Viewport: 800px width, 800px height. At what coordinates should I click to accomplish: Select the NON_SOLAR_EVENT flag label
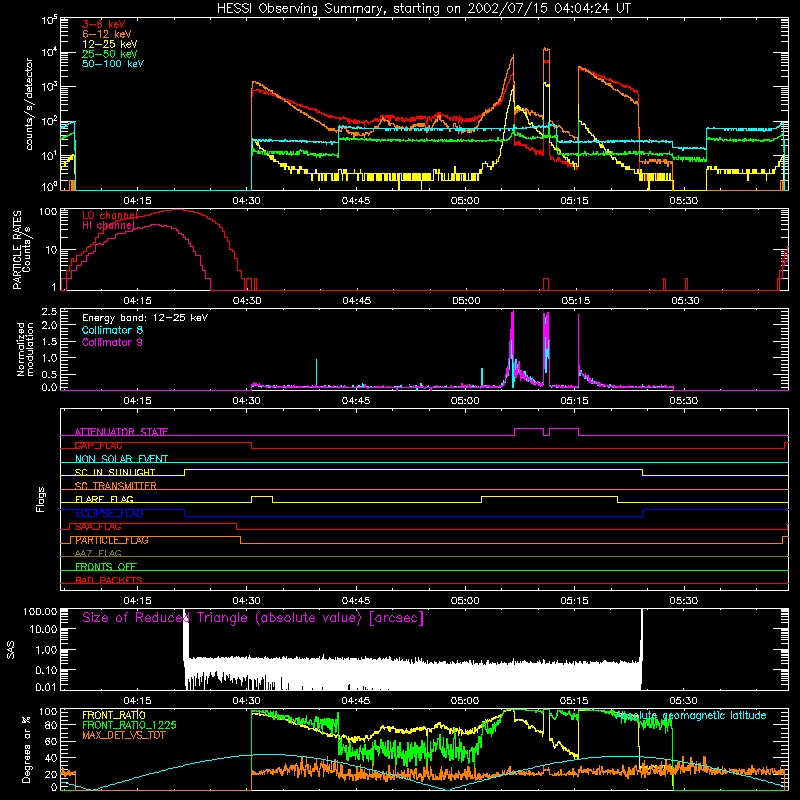click(x=121, y=459)
